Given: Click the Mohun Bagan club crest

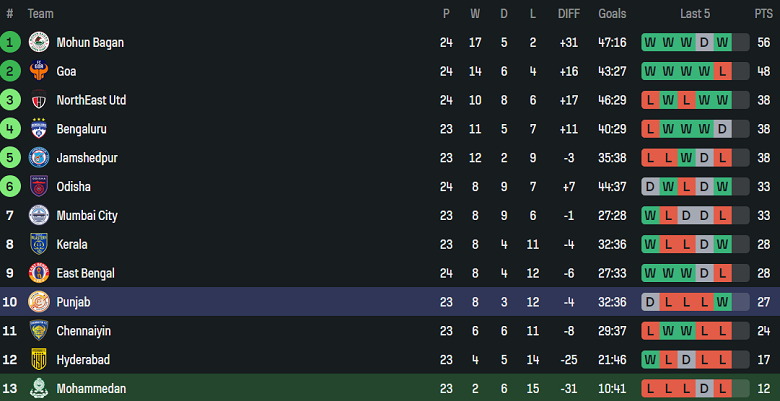Looking at the screenshot, I should 39,43.
